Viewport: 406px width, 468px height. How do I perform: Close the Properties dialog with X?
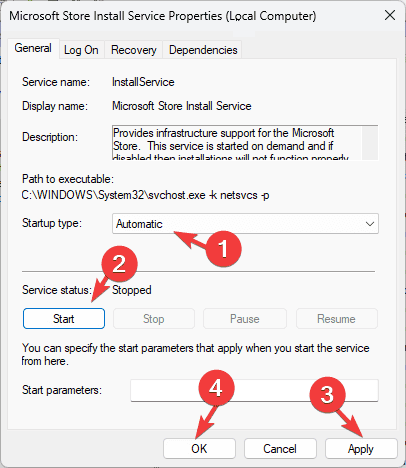(390, 15)
